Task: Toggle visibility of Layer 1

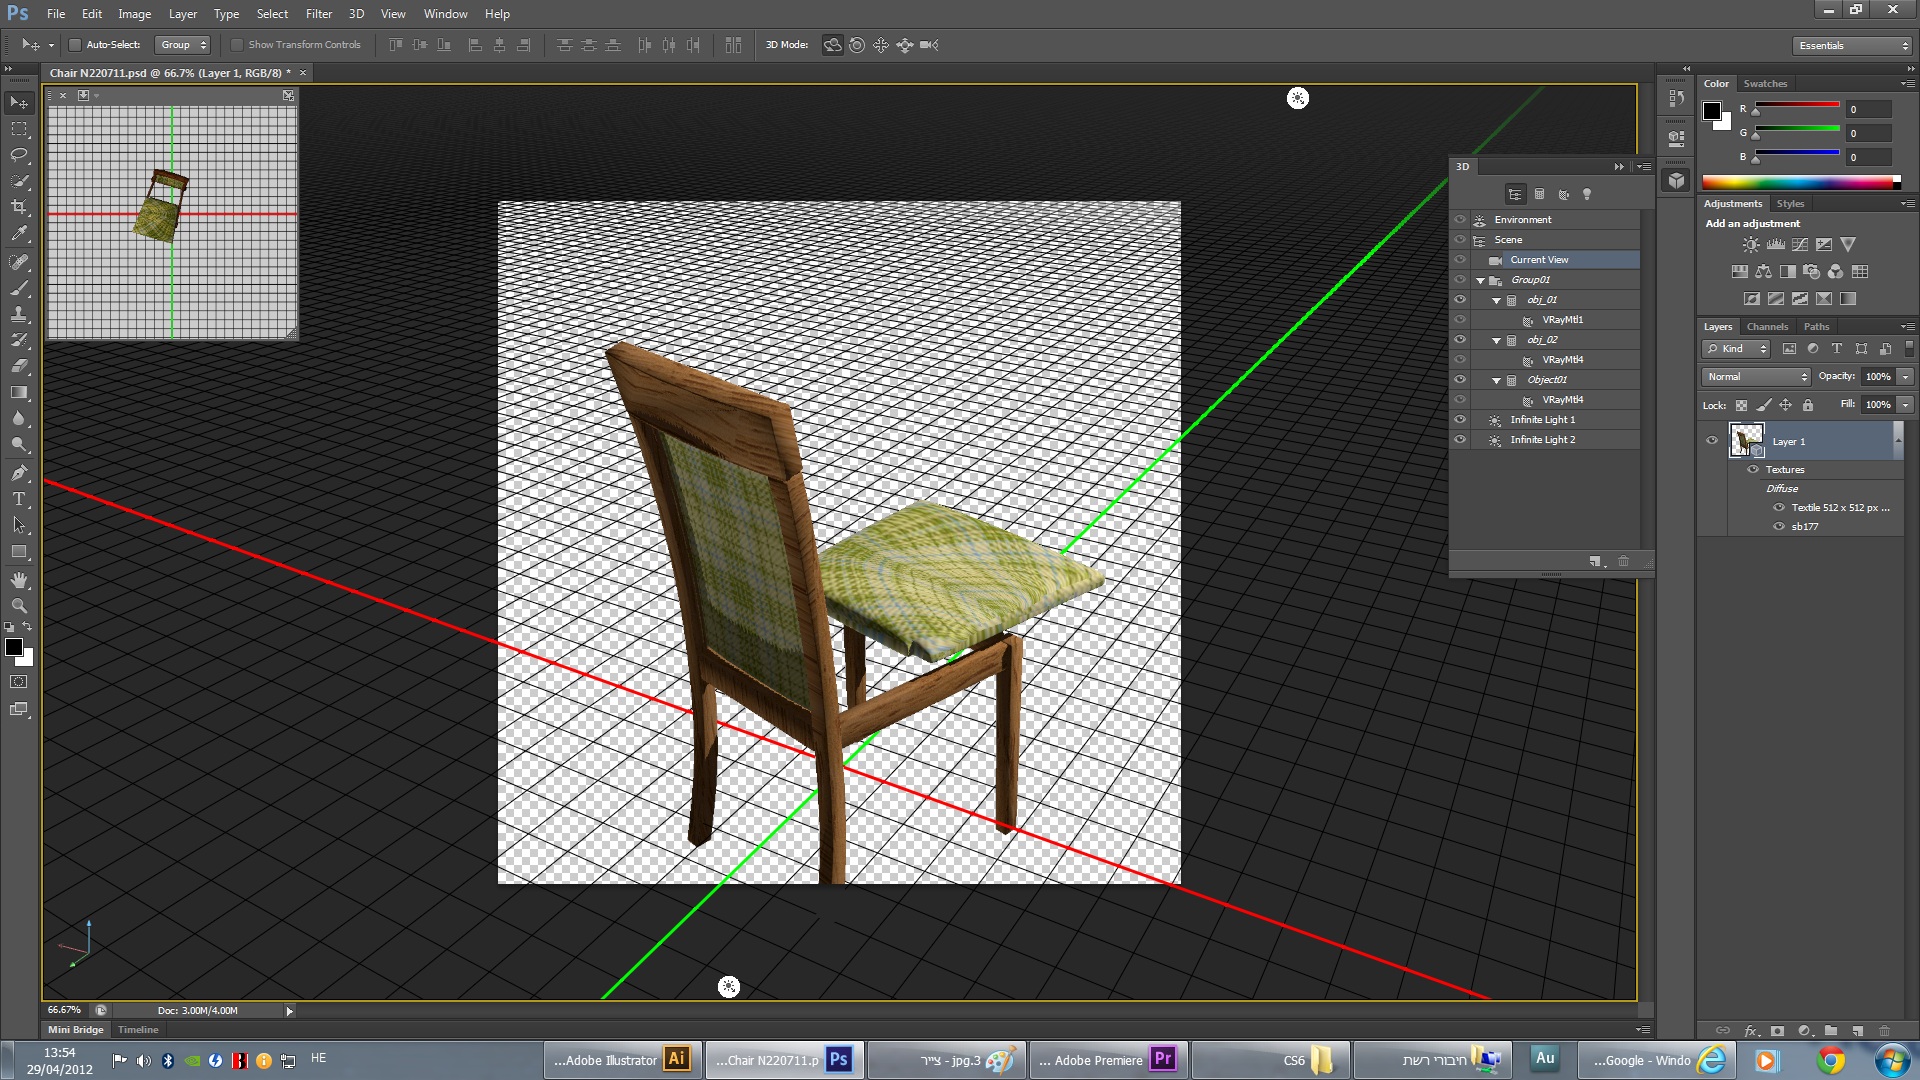Action: click(1712, 441)
